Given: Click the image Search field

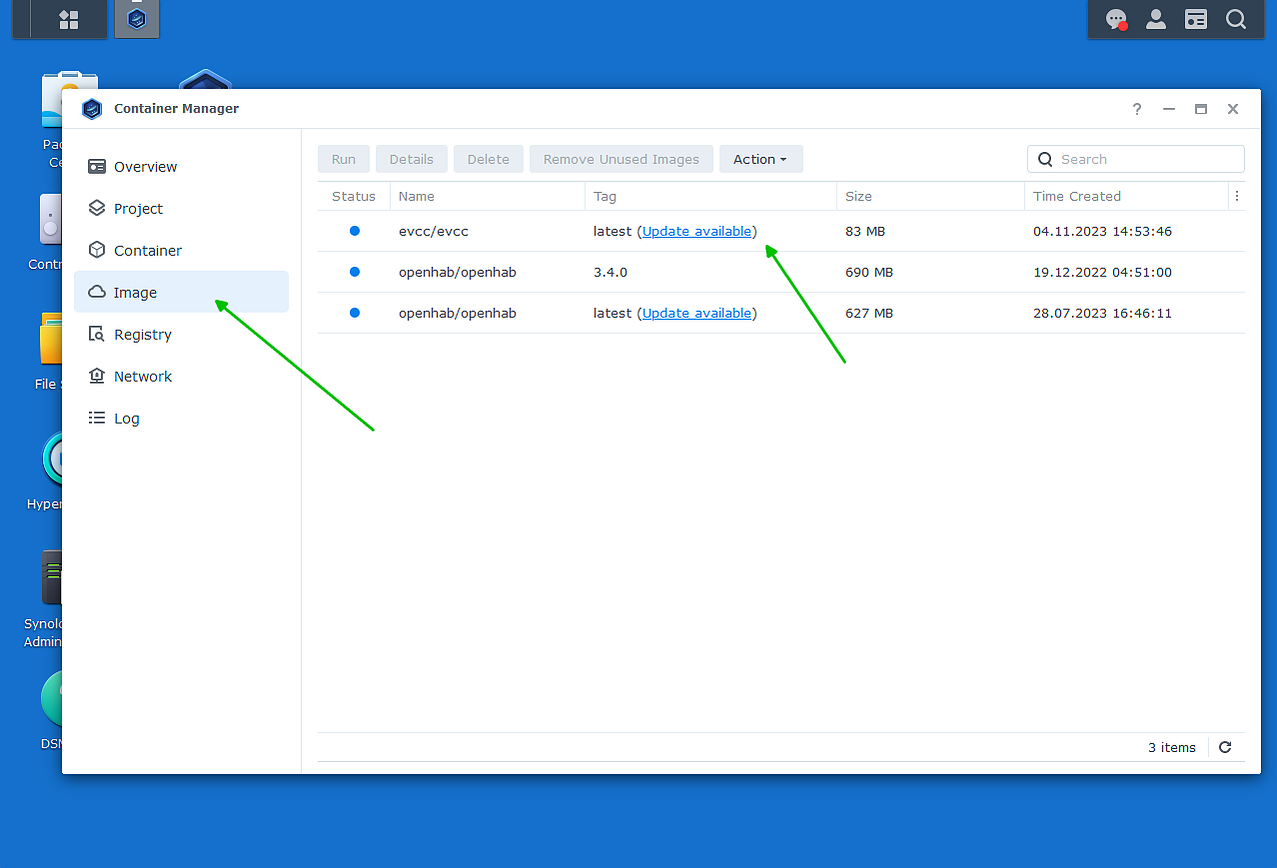Looking at the screenshot, I should point(1136,159).
